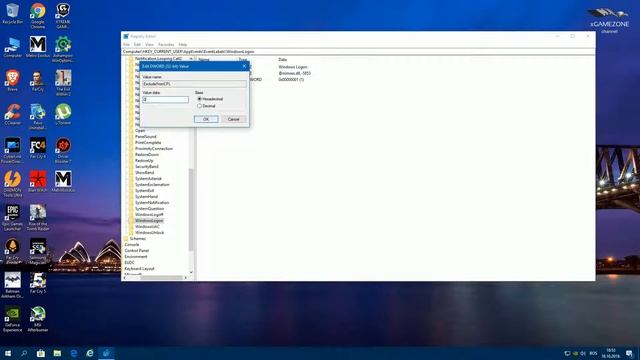Launch the Far Cry 5 shortcut
The width and height of the screenshot is (640, 360).
tap(38, 283)
